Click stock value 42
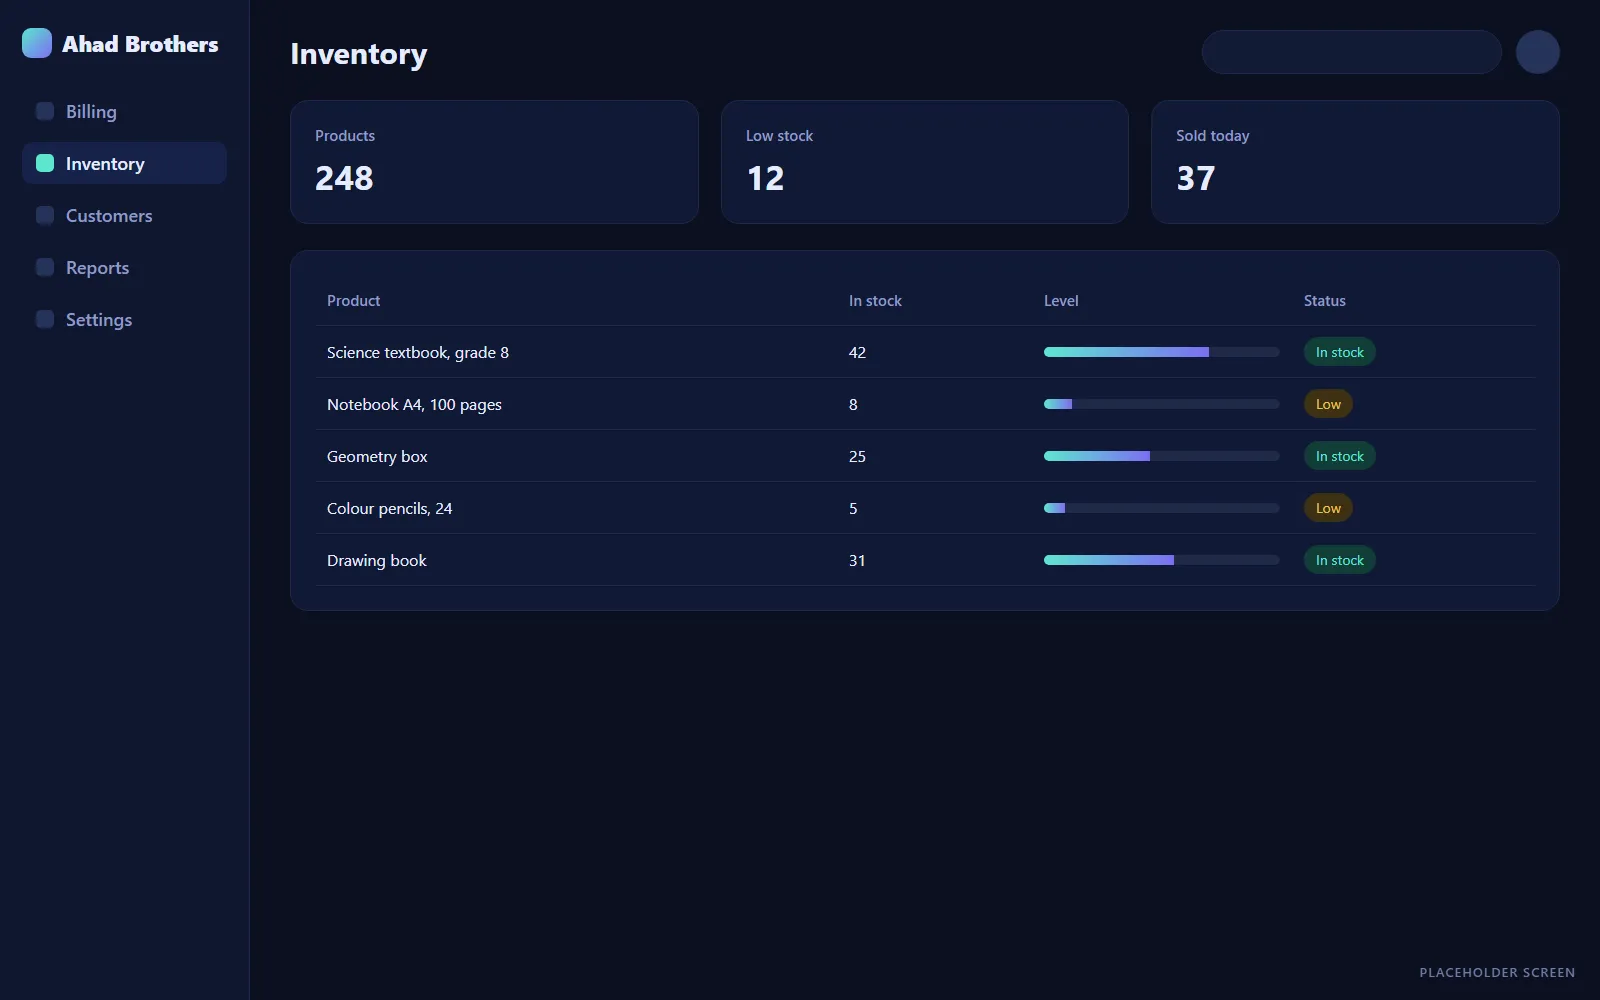The width and height of the screenshot is (1600, 1000). pos(857,352)
